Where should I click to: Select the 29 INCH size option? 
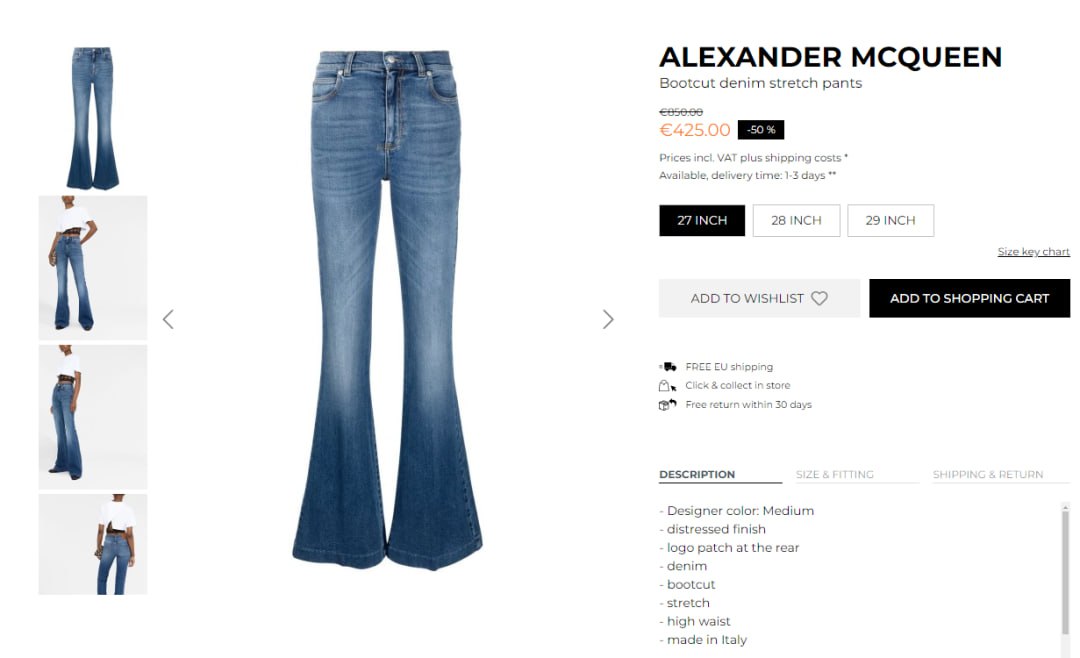tap(891, 220)
